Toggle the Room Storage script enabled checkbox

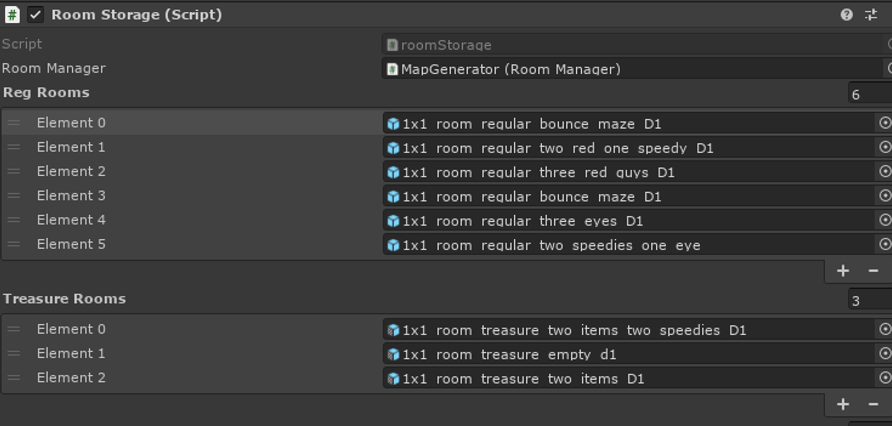pos(35,15)
